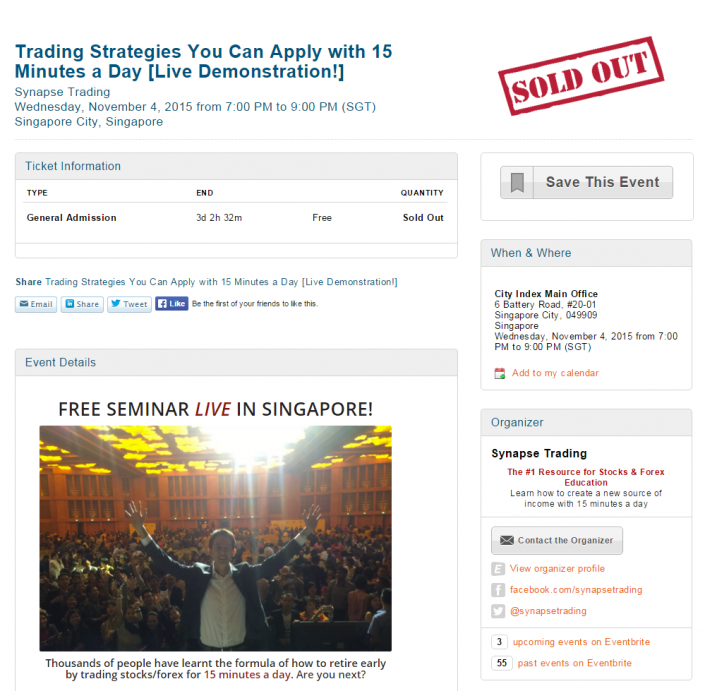Like the event on Facebook
The width and height of the screenshot is (705, 691).
pyautogui.click(x=171, y=304)
